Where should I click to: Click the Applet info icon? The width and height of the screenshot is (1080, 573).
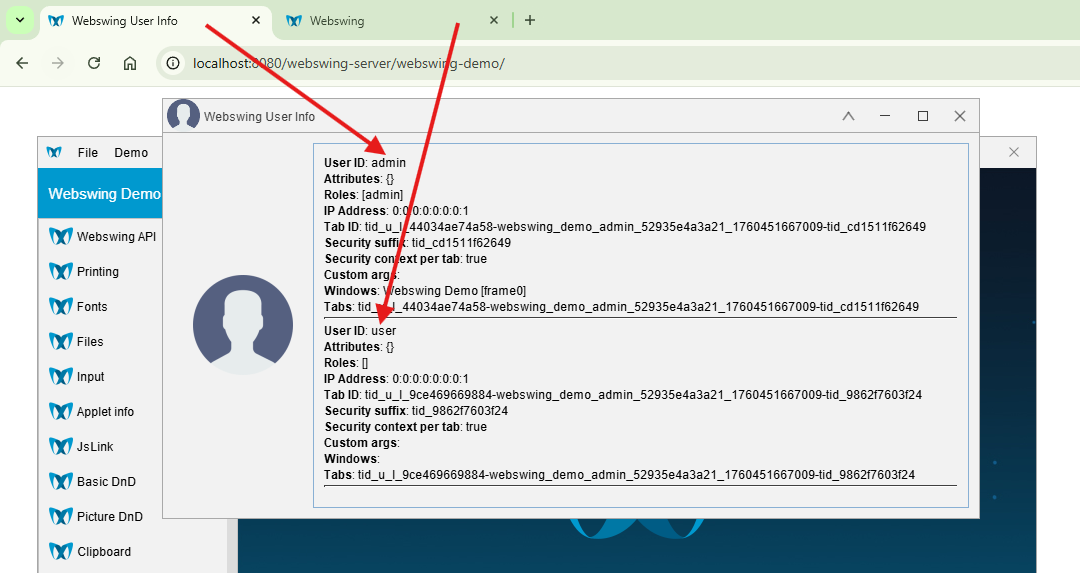tap(61, 412)
